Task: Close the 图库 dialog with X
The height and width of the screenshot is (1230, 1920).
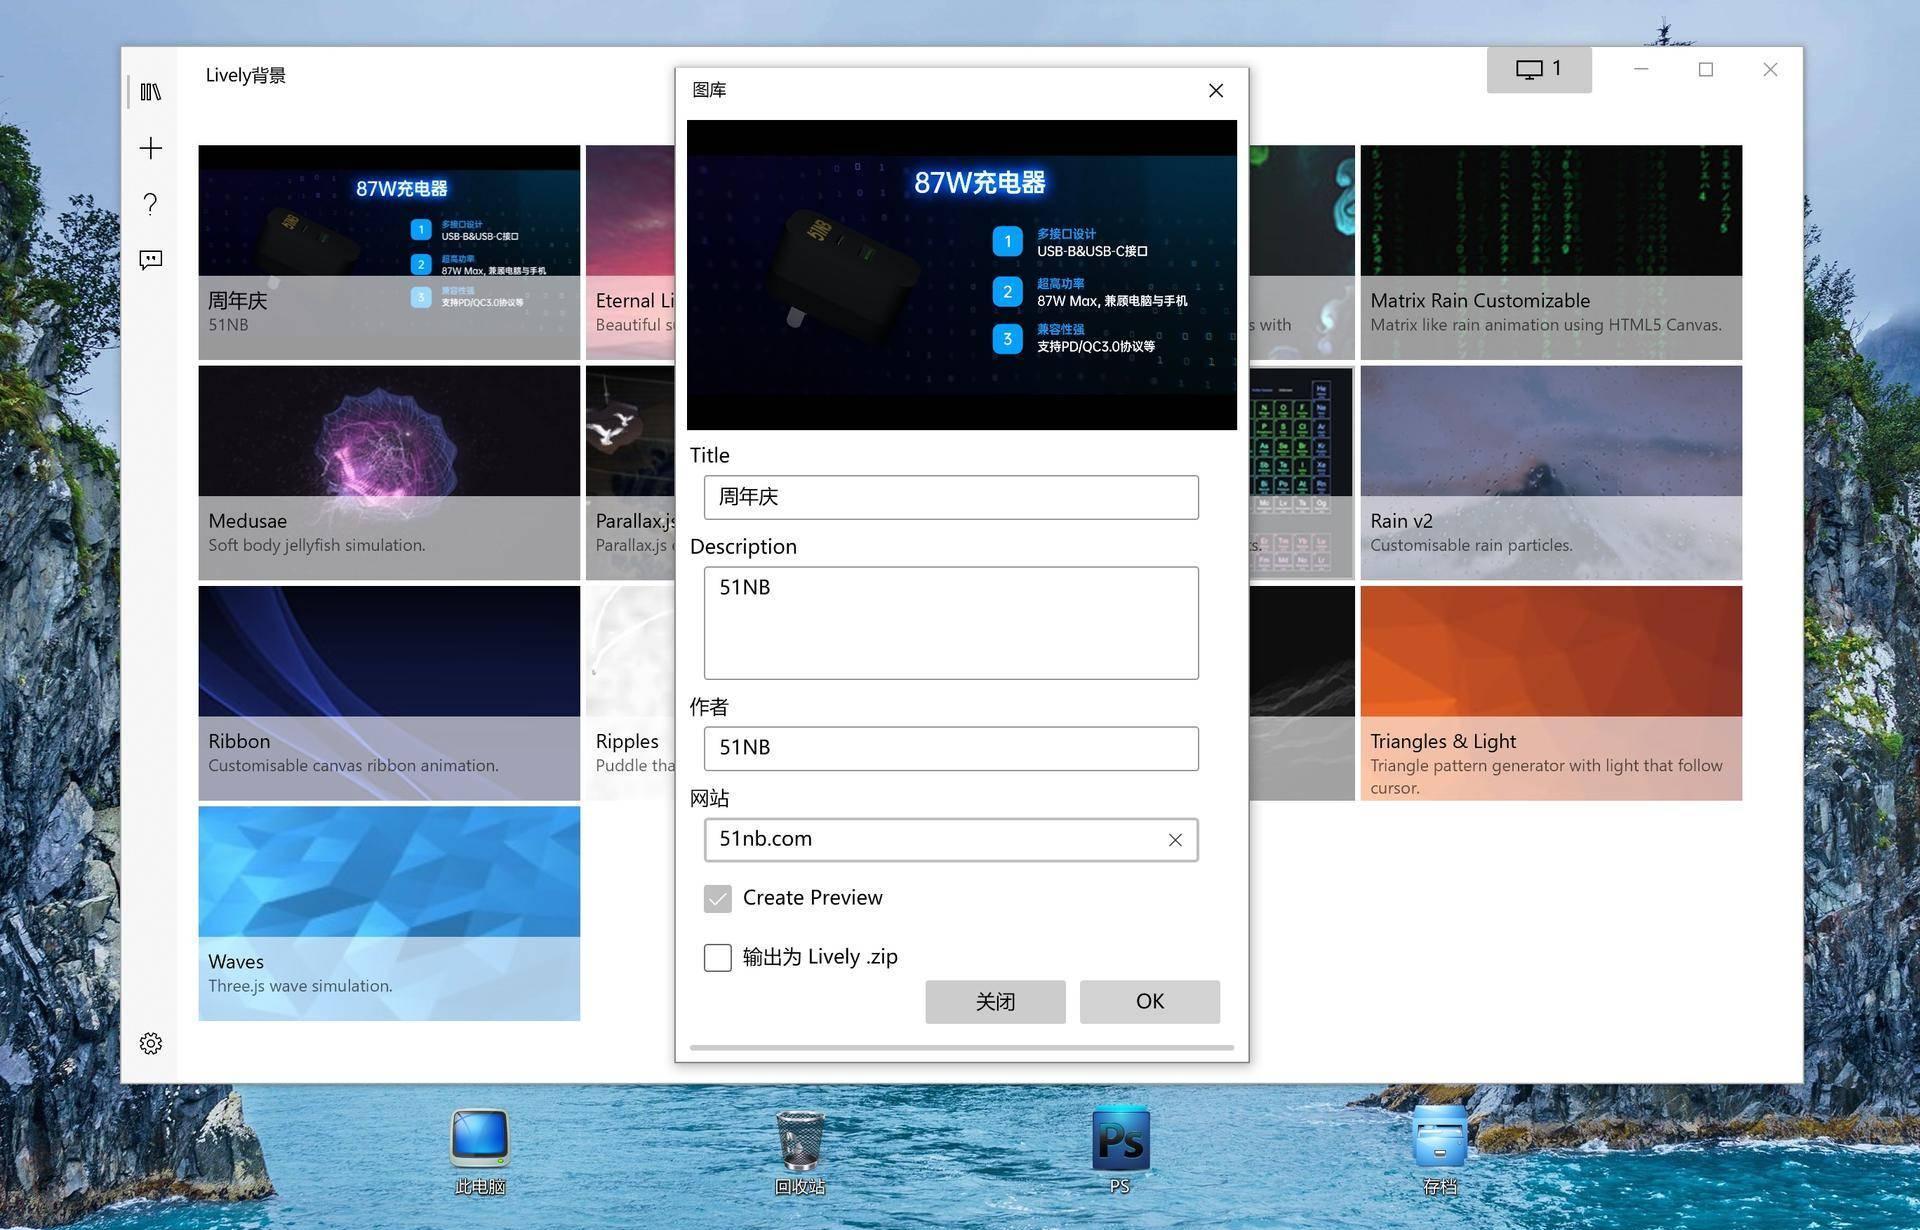Action: point(1216,91)
